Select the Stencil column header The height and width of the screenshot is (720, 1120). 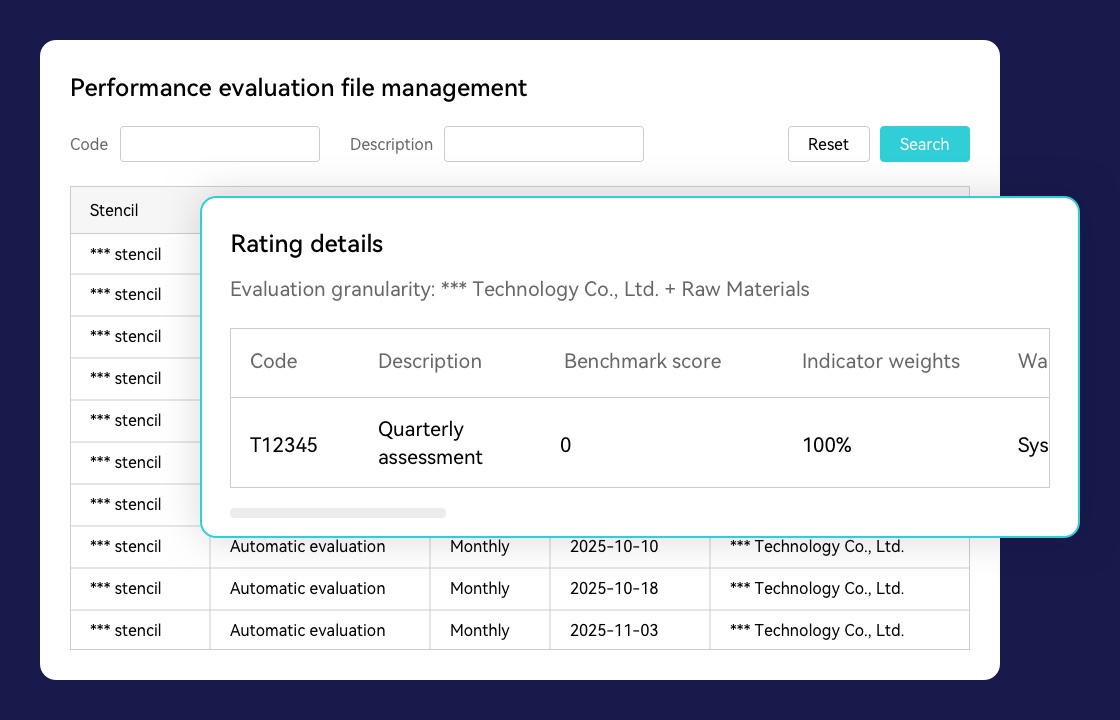114,210
